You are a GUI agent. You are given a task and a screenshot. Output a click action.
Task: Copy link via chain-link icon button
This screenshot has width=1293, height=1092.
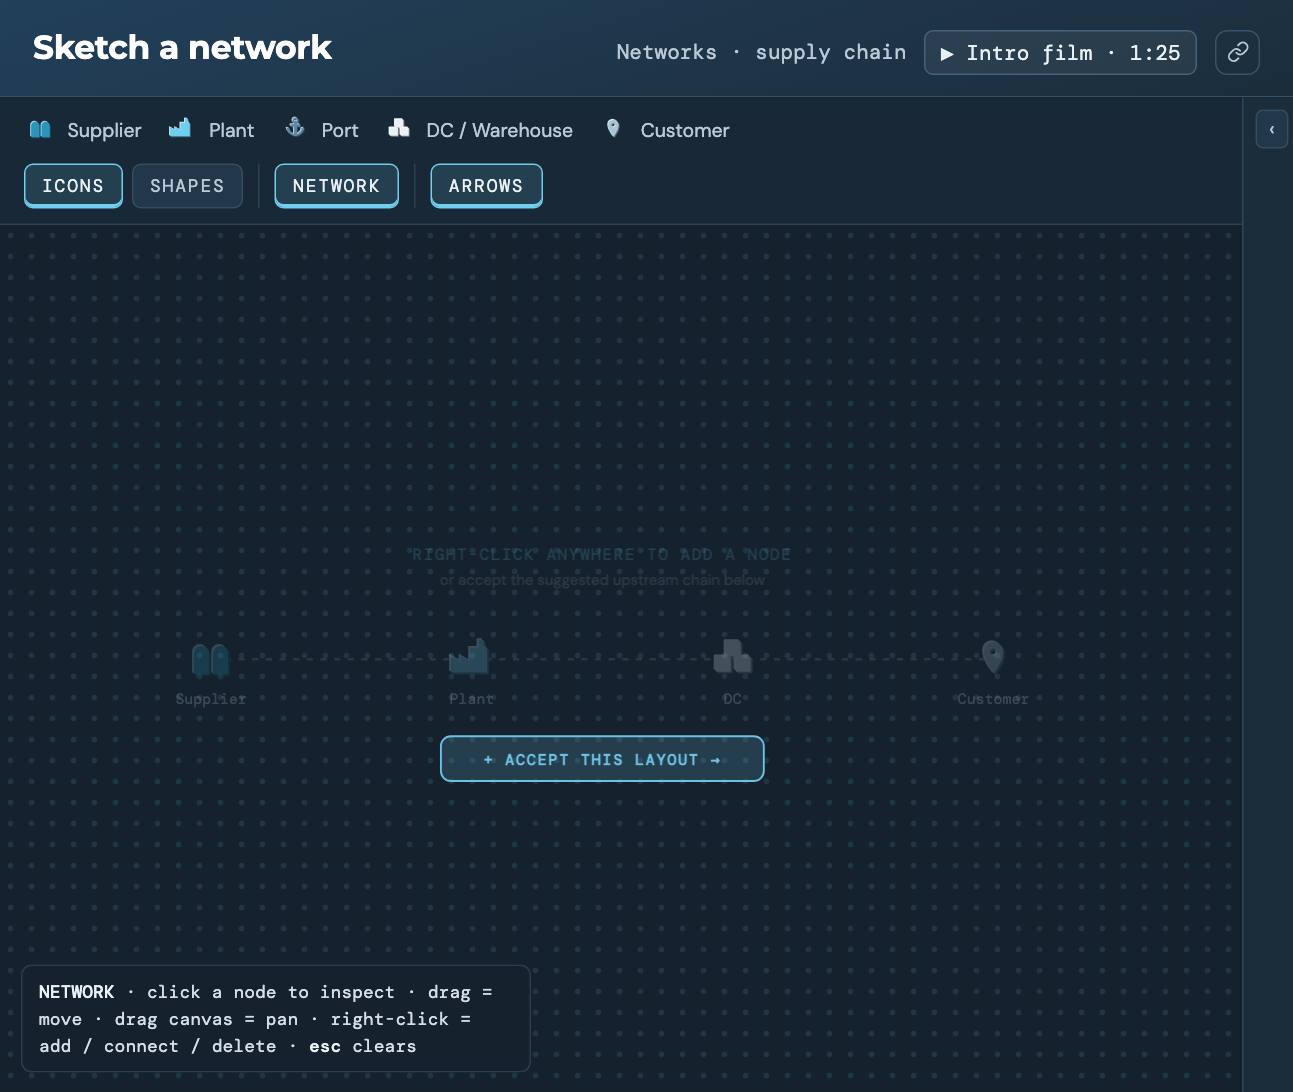(x=1237, y=52)
